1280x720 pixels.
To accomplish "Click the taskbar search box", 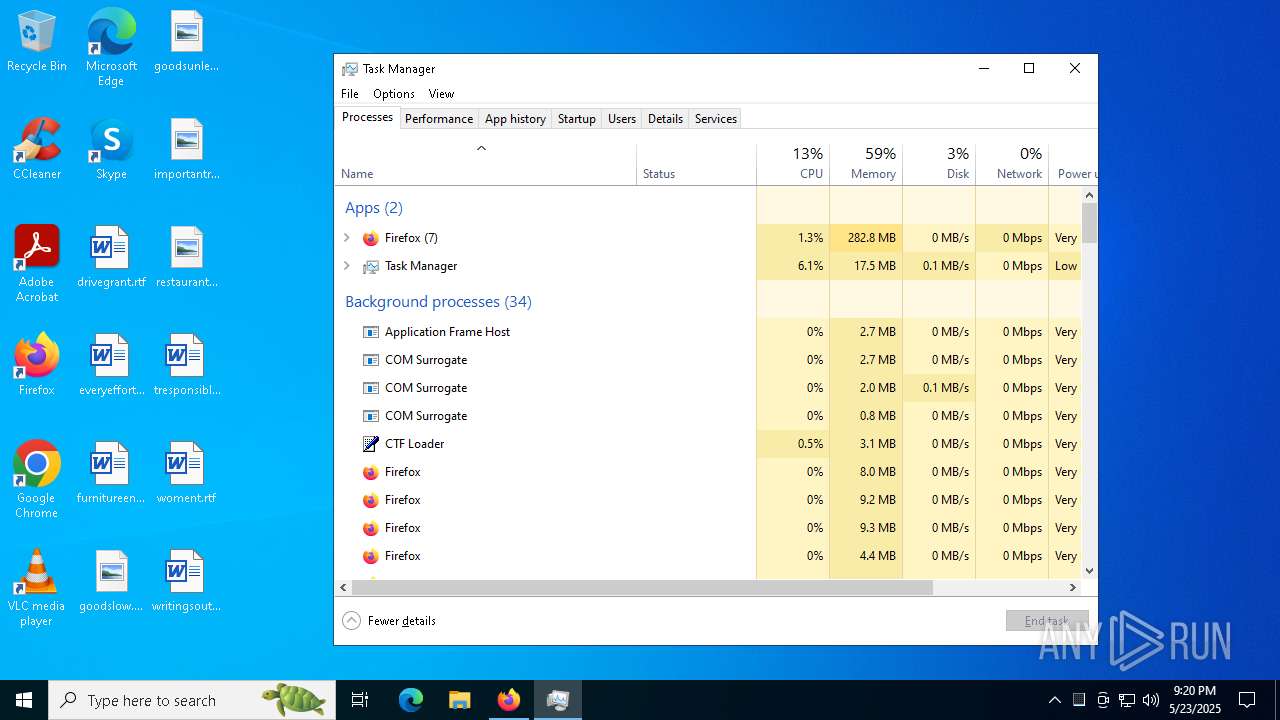I will tap(192, 700).
